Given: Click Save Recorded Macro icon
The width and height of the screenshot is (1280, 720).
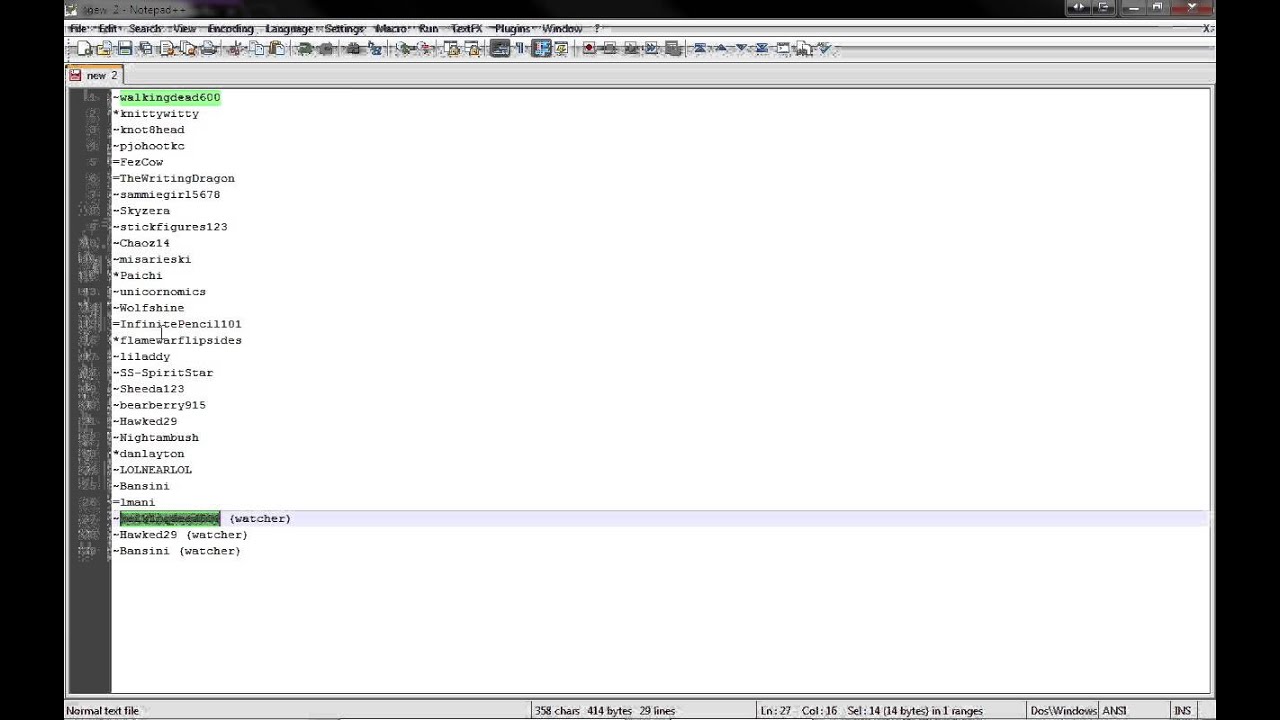Looking at the screenshot, I should (x=671, y=48).
